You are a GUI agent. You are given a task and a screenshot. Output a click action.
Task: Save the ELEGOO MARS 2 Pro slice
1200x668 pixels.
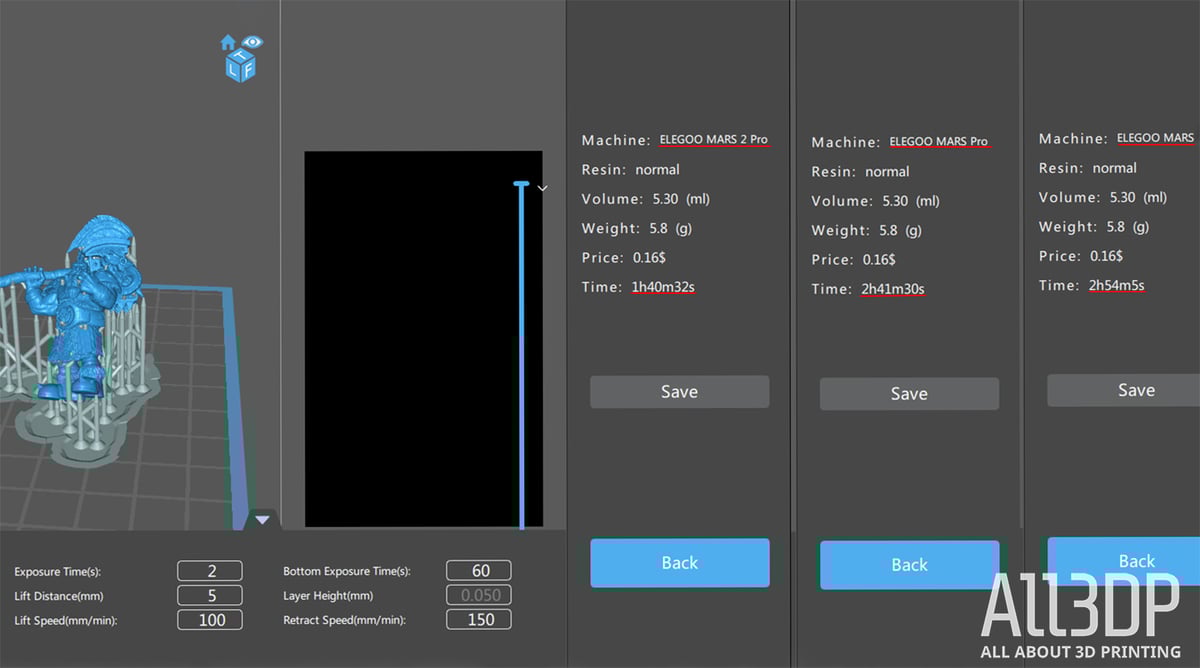[679, 392]
